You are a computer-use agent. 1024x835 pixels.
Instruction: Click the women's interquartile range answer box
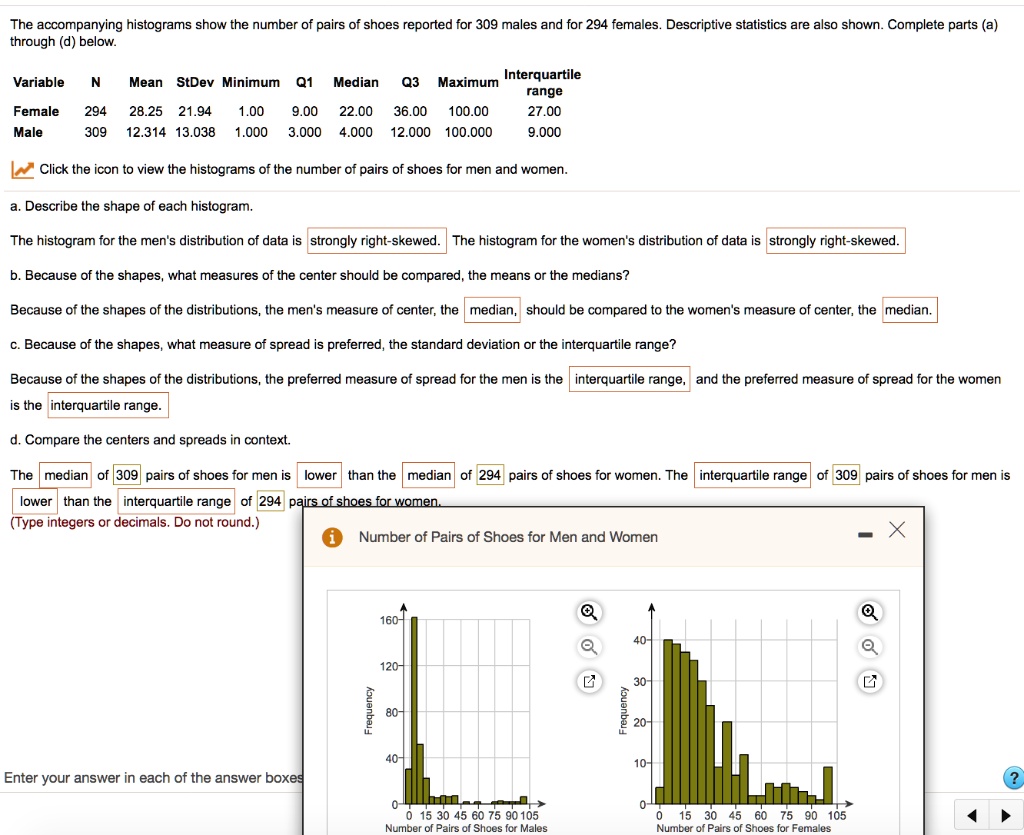pos(107,404)
